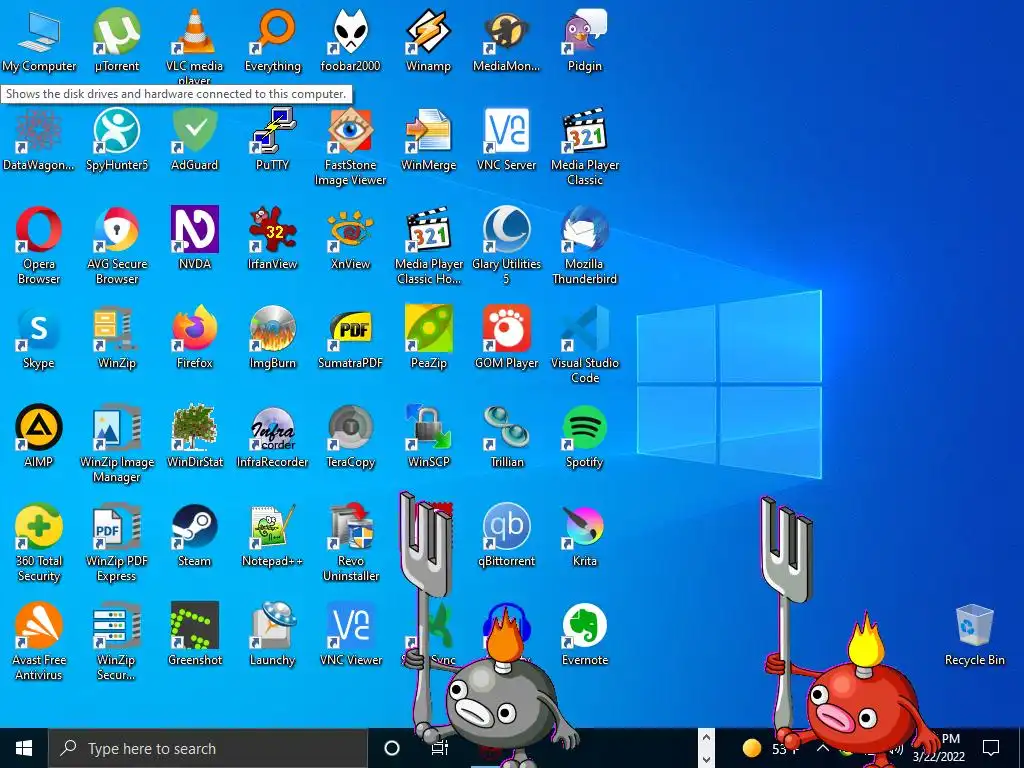The width and height of the screenshot is (1024, 768).
Task: Select the Visual Studio Code shortcut
Action: tap(584, 328)
